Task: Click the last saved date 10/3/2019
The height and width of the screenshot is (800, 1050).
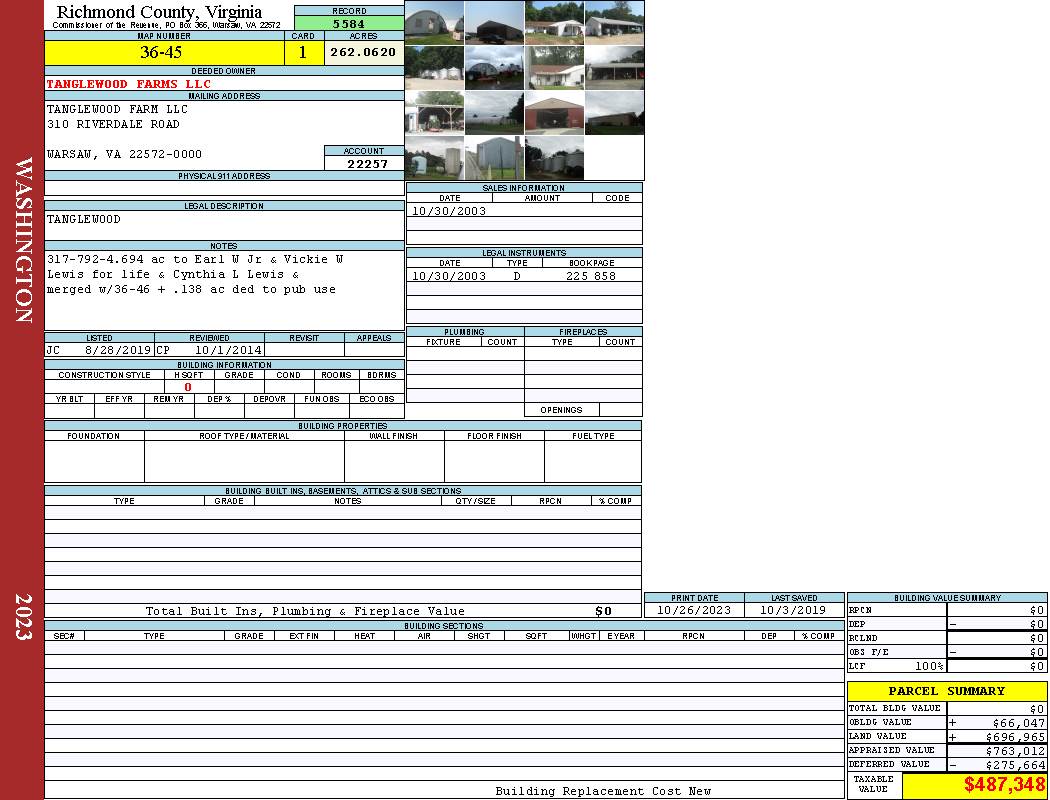Action: 793,610
